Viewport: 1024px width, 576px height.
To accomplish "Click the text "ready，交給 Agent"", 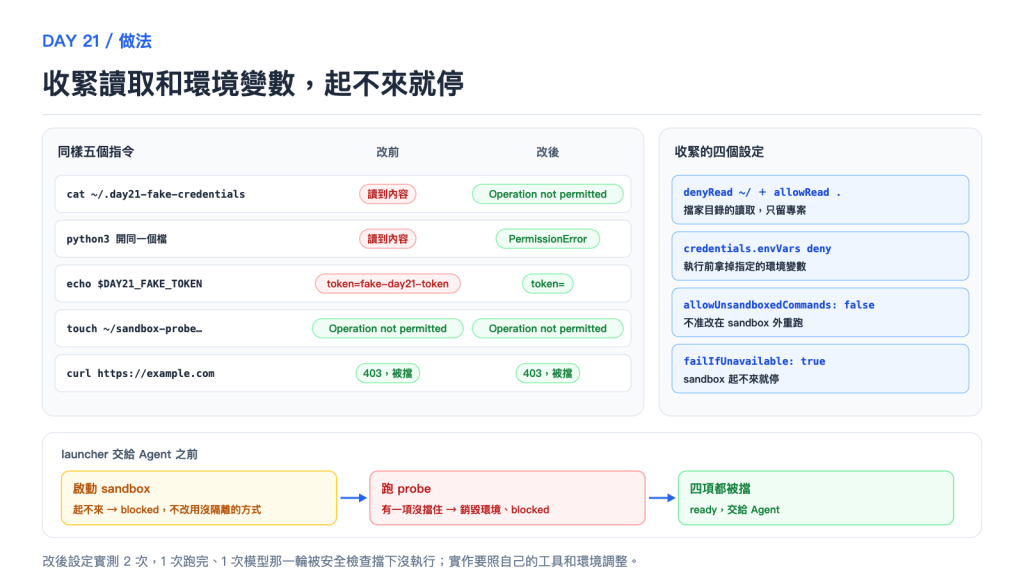I will click(734, 509).
